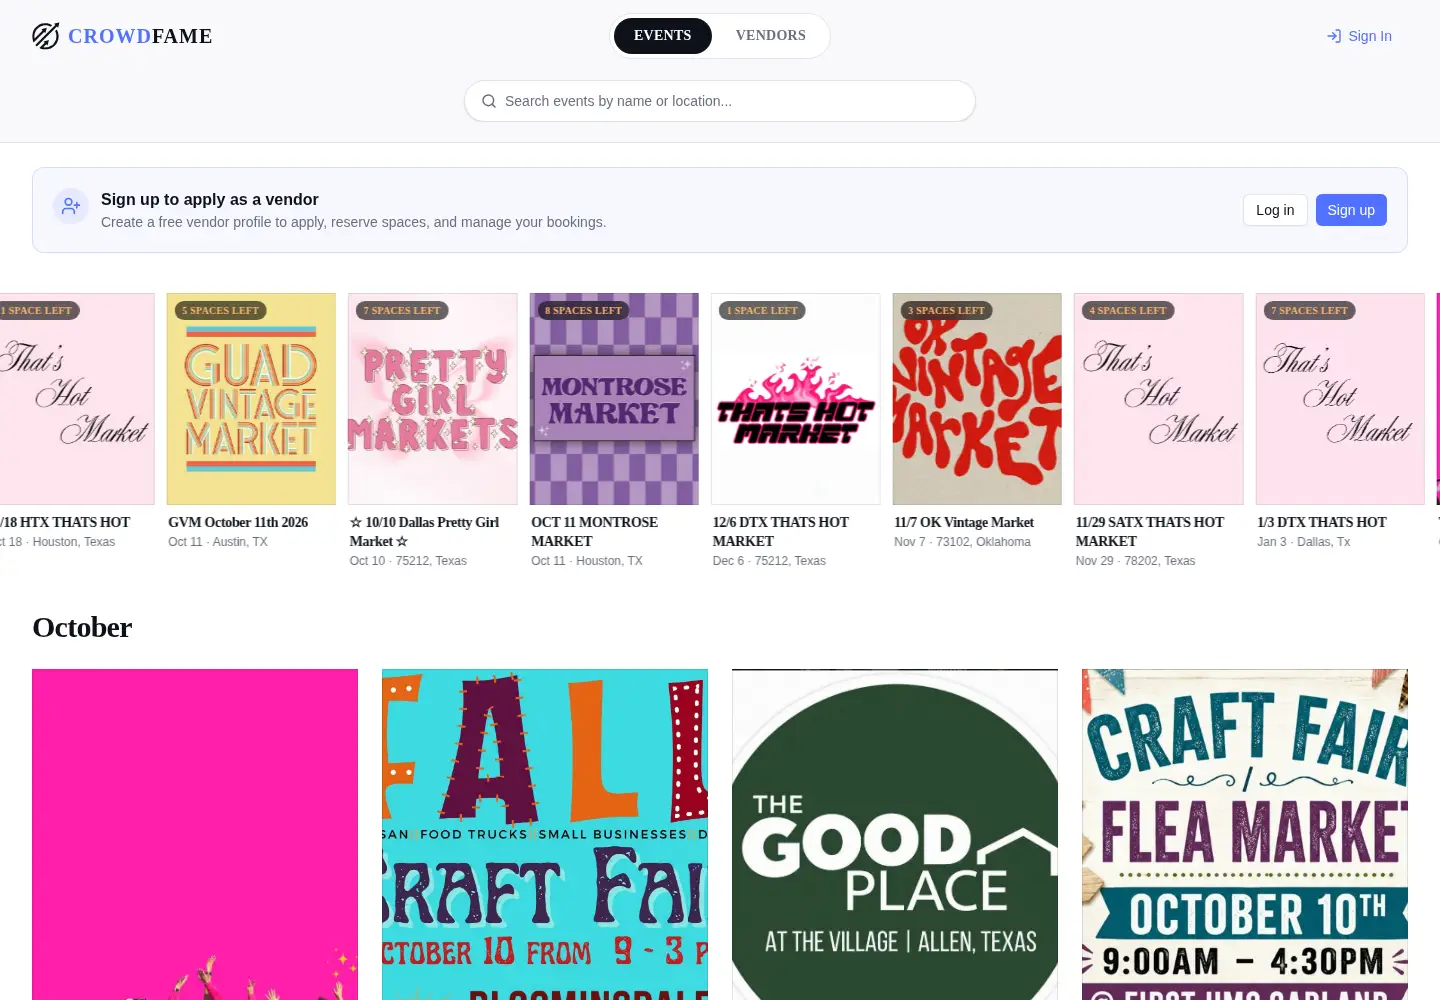Open the flaming Thats Hot Market poster
This screenshot has height=1000, width=1440.
click(x=796, y=399)
